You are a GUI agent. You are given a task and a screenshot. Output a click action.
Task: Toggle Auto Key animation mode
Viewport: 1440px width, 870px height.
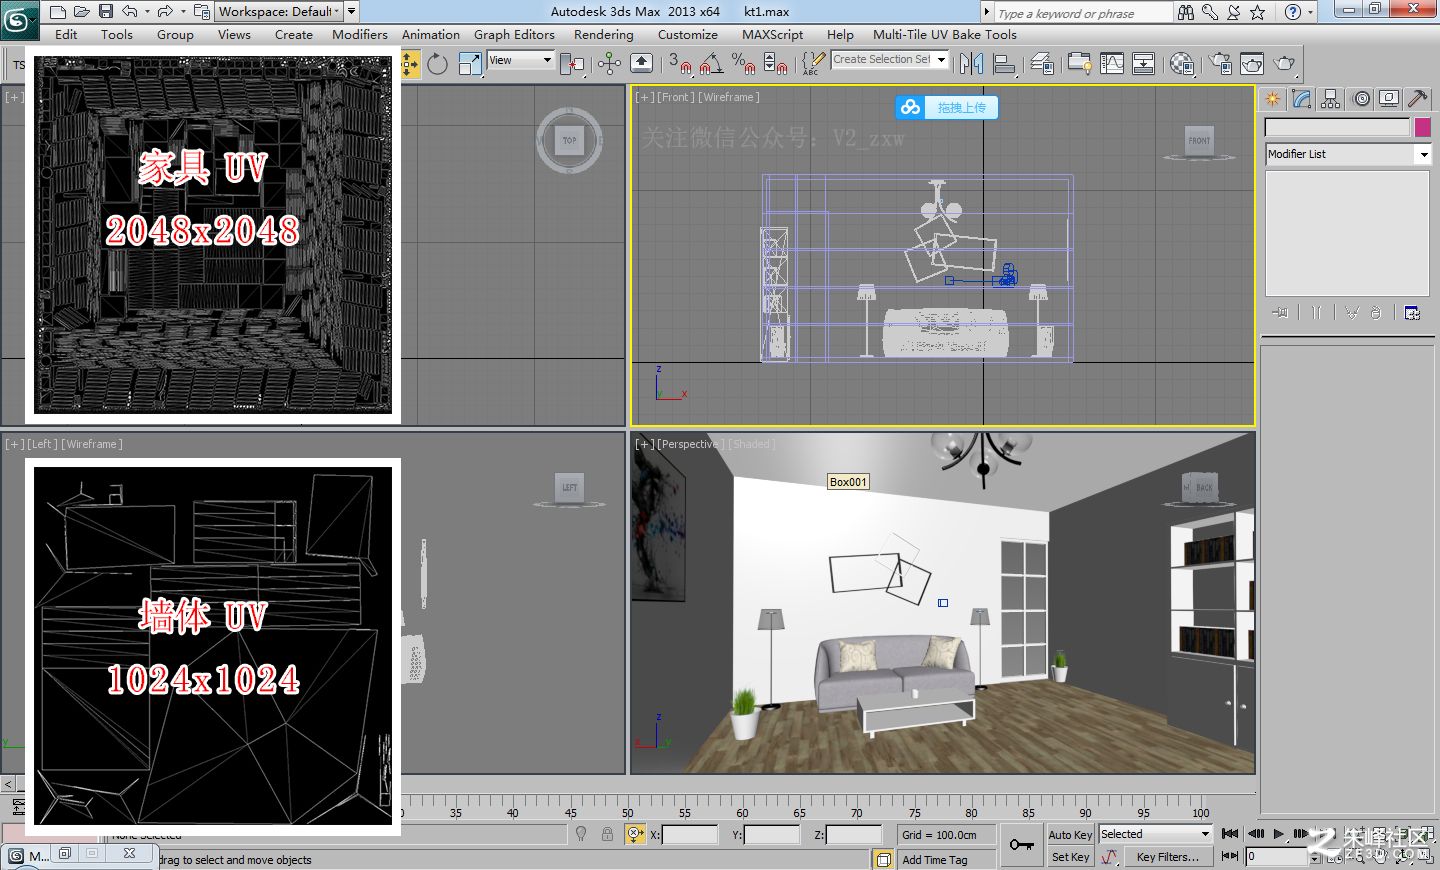click(1070, 835)
